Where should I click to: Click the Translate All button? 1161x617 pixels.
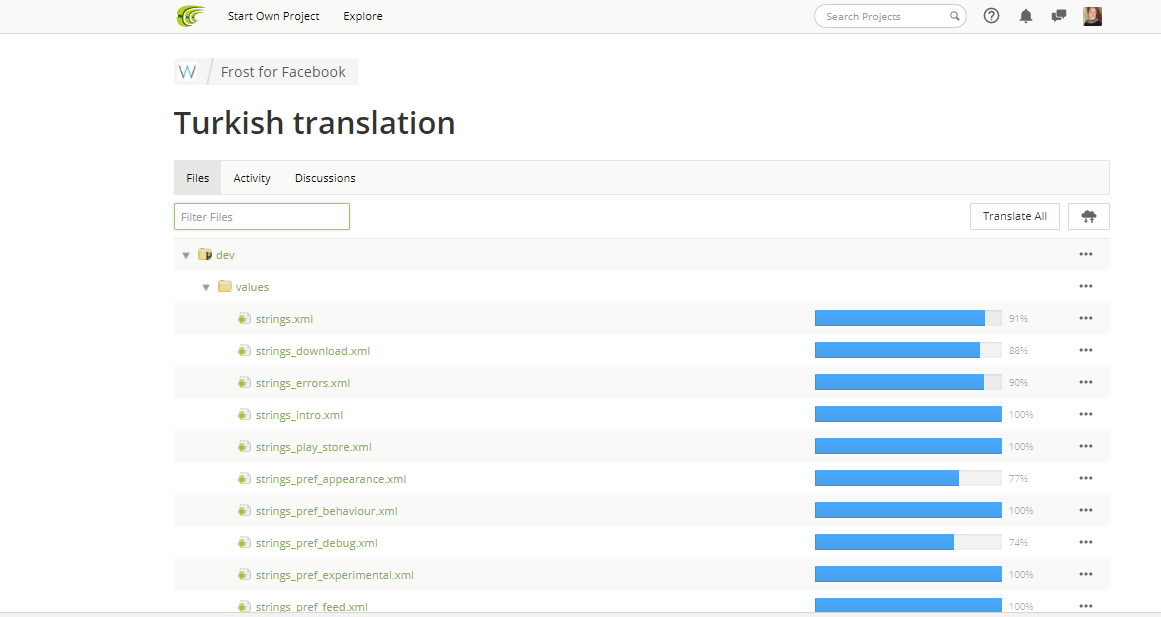pos(1014,216)
